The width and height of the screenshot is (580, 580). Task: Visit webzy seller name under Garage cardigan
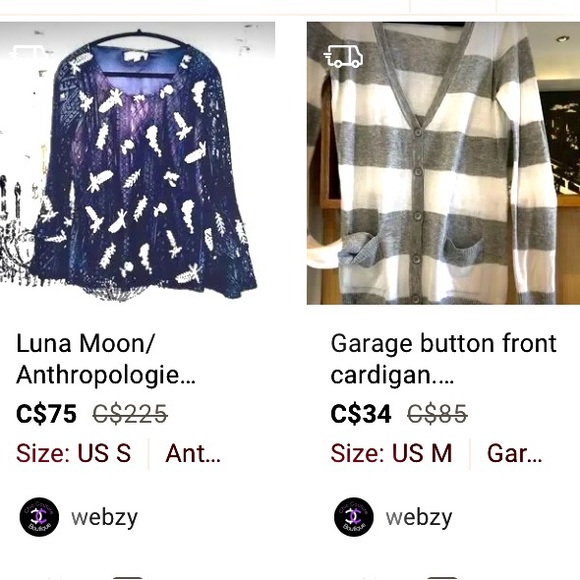pyautogui.click(x=419, y=517)
